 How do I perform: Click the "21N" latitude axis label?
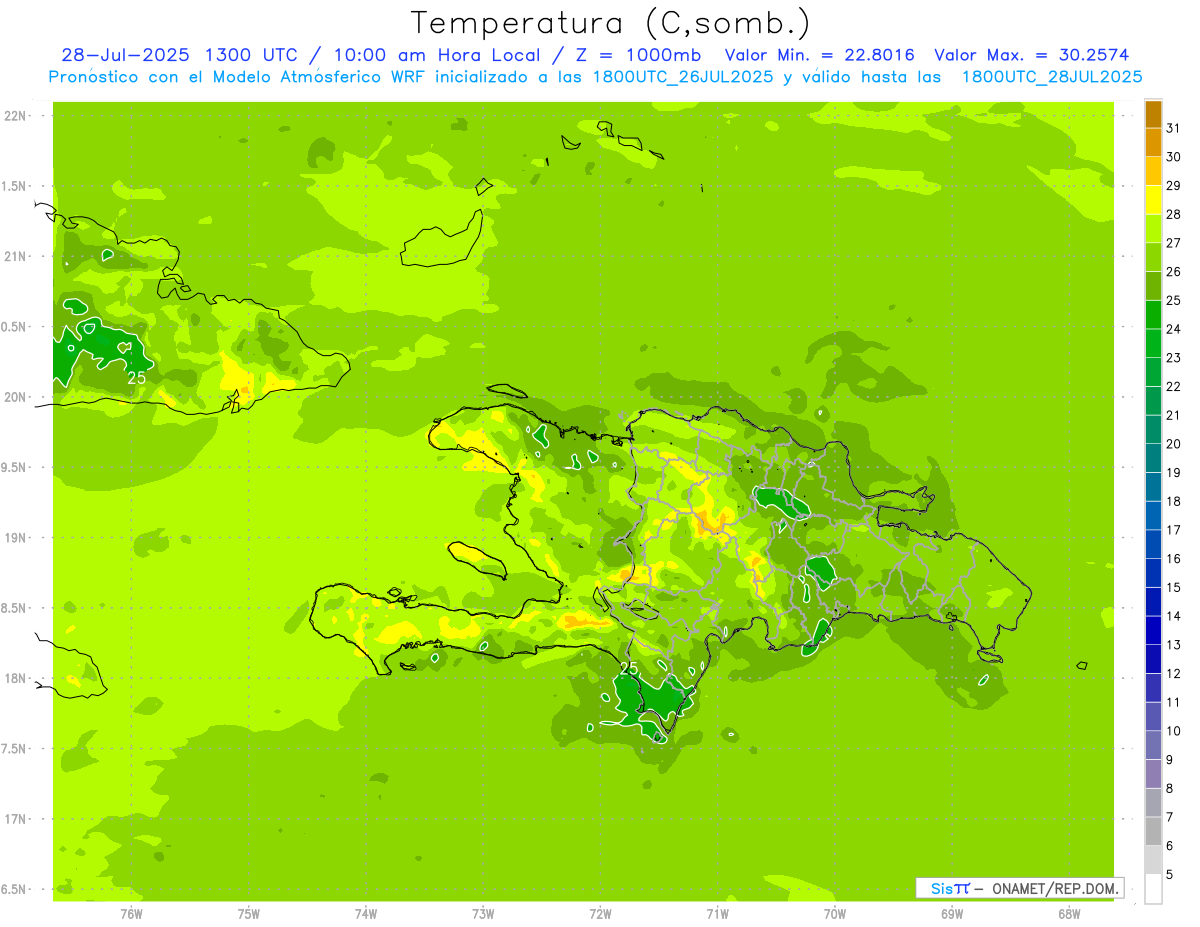(x=16, y=256)
